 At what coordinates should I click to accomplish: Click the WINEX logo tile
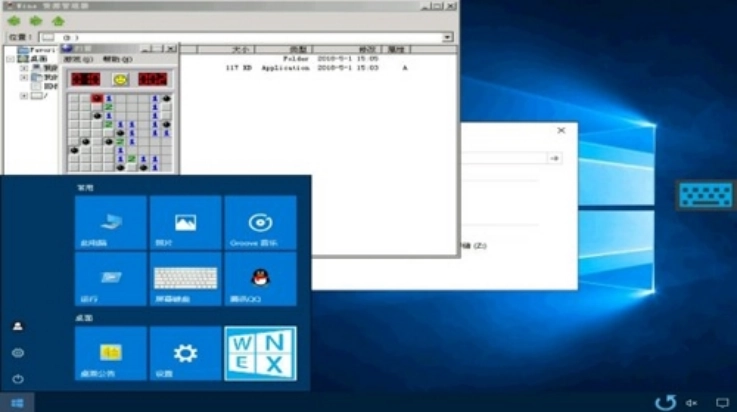coord(260,353)
